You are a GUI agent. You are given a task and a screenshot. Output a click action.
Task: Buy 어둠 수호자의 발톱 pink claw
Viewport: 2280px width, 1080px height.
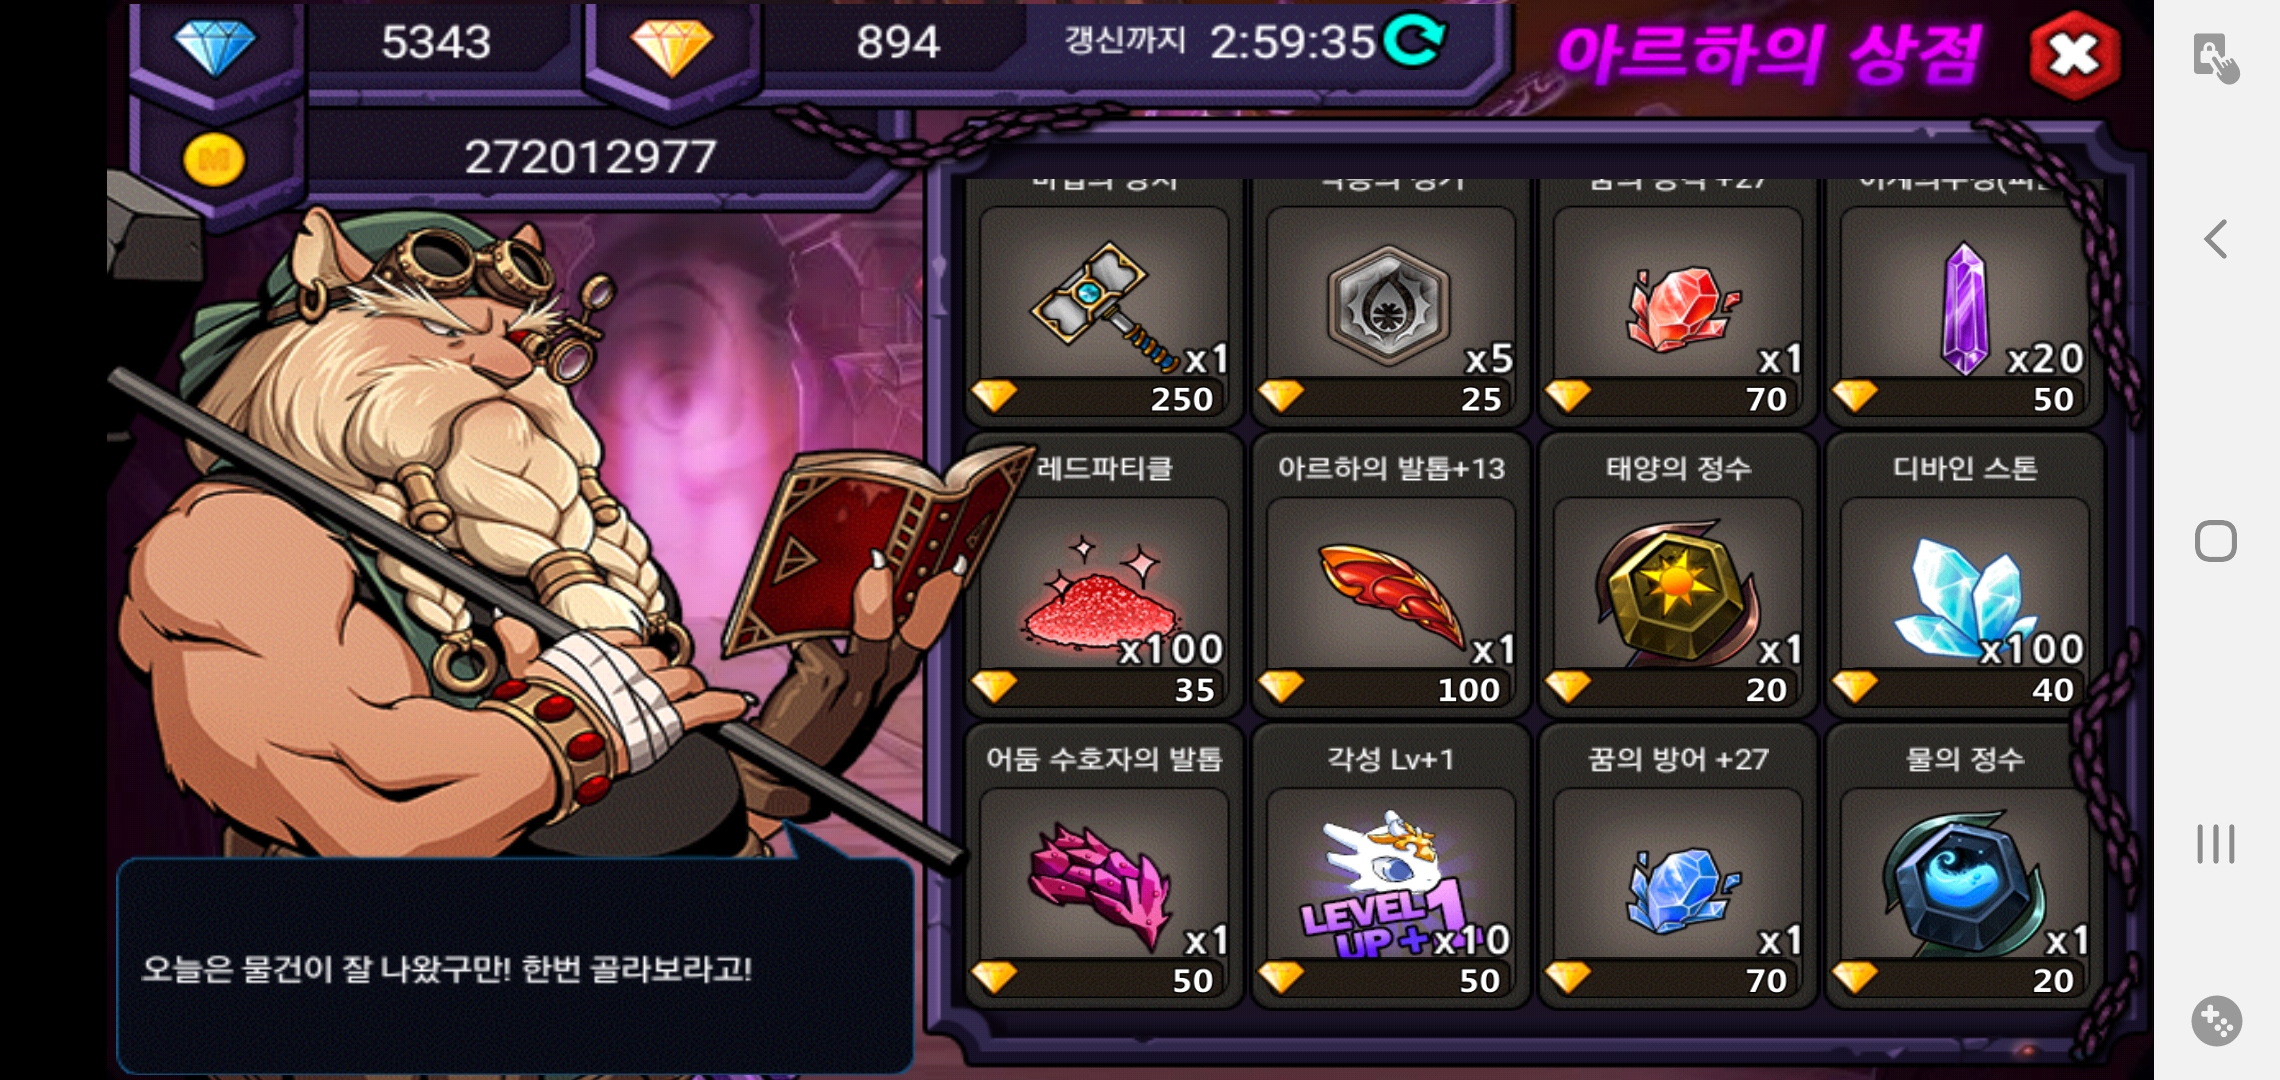click(1104, 866)
